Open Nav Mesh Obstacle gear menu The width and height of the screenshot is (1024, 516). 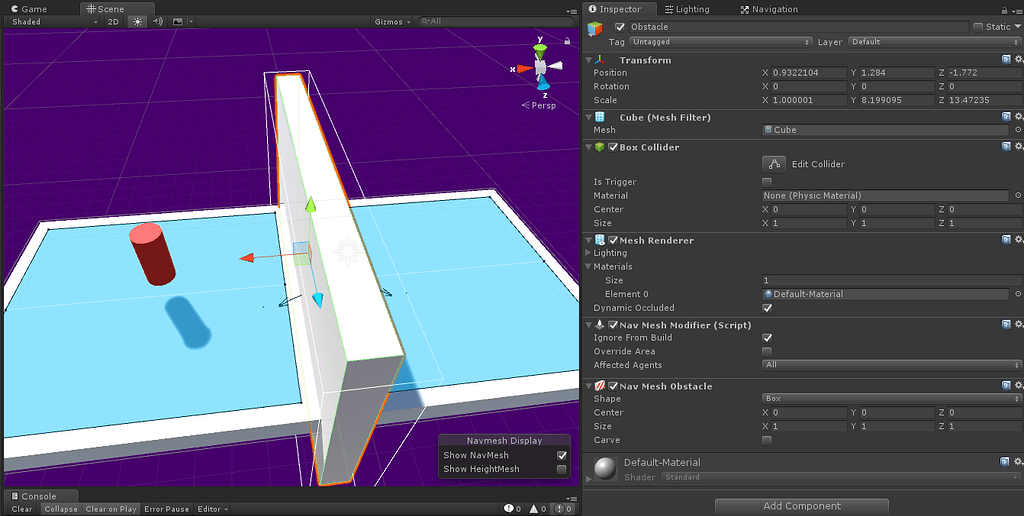(x=1018, y=386)
